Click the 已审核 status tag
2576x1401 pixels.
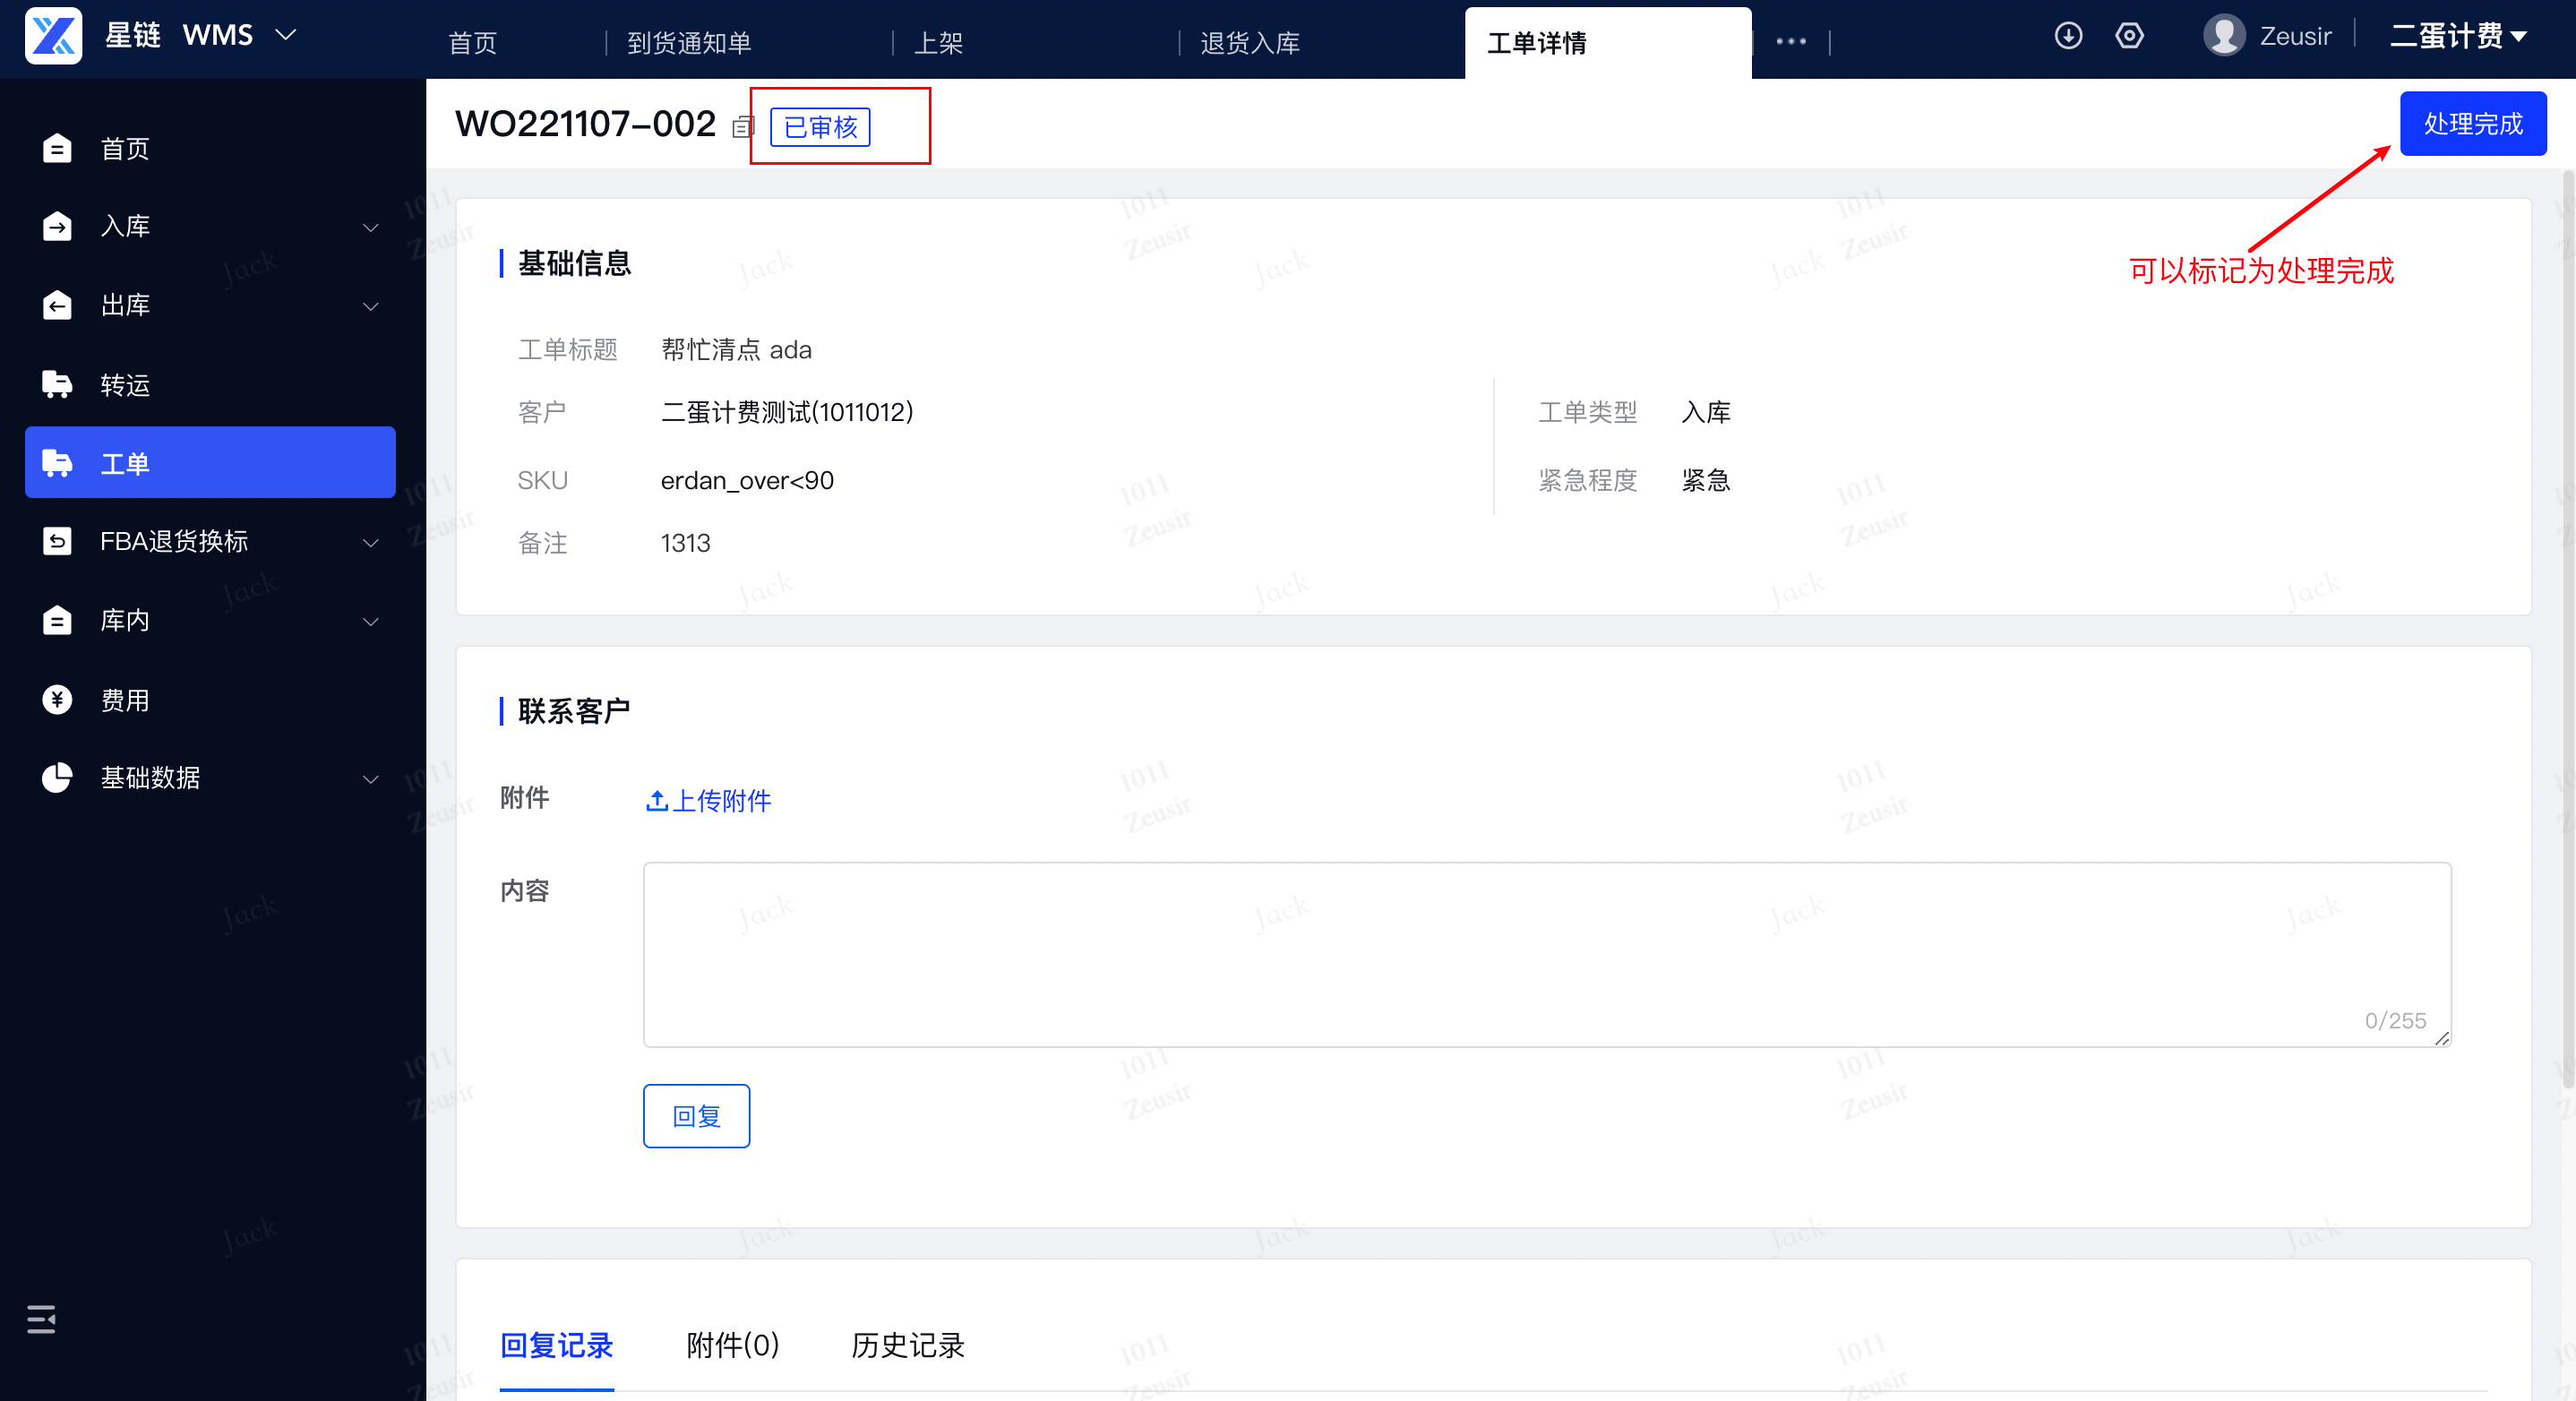[820, 127]
